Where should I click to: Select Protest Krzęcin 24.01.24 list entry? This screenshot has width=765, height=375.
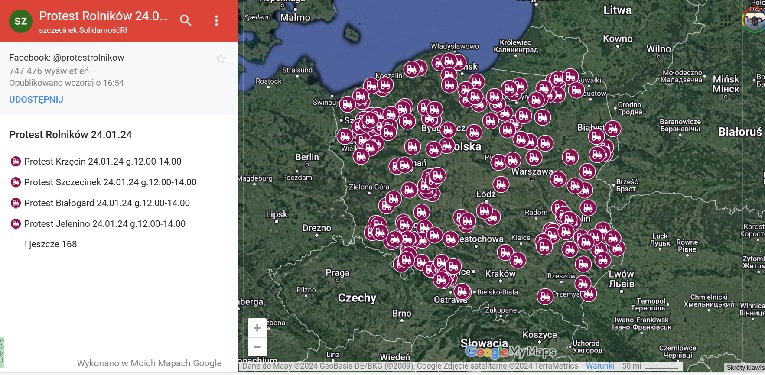point(96,161)
